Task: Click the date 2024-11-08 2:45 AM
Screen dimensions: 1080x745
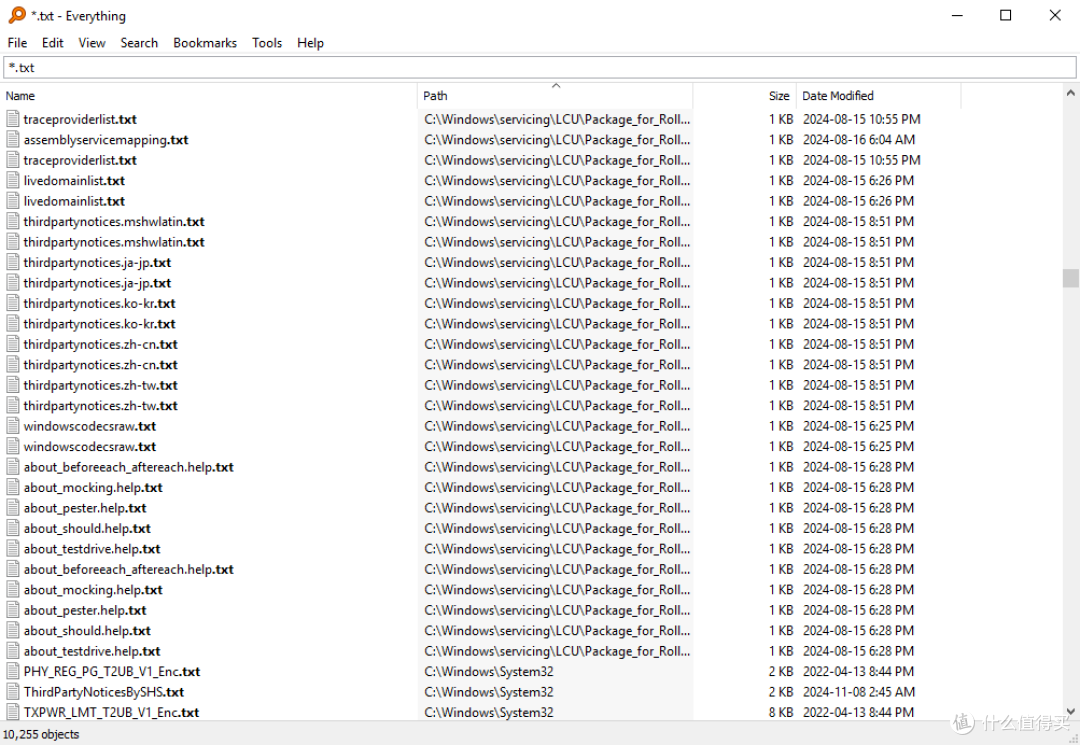Action: coord(859,692)
